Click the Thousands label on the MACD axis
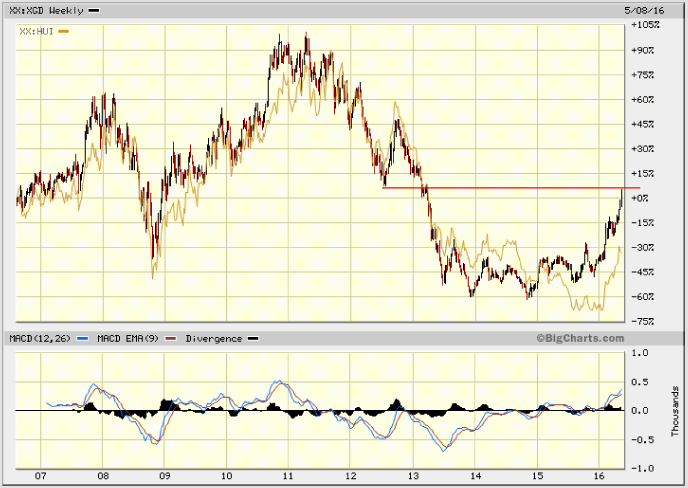This screenshot has height=488, width=688. tap(677, 410)
